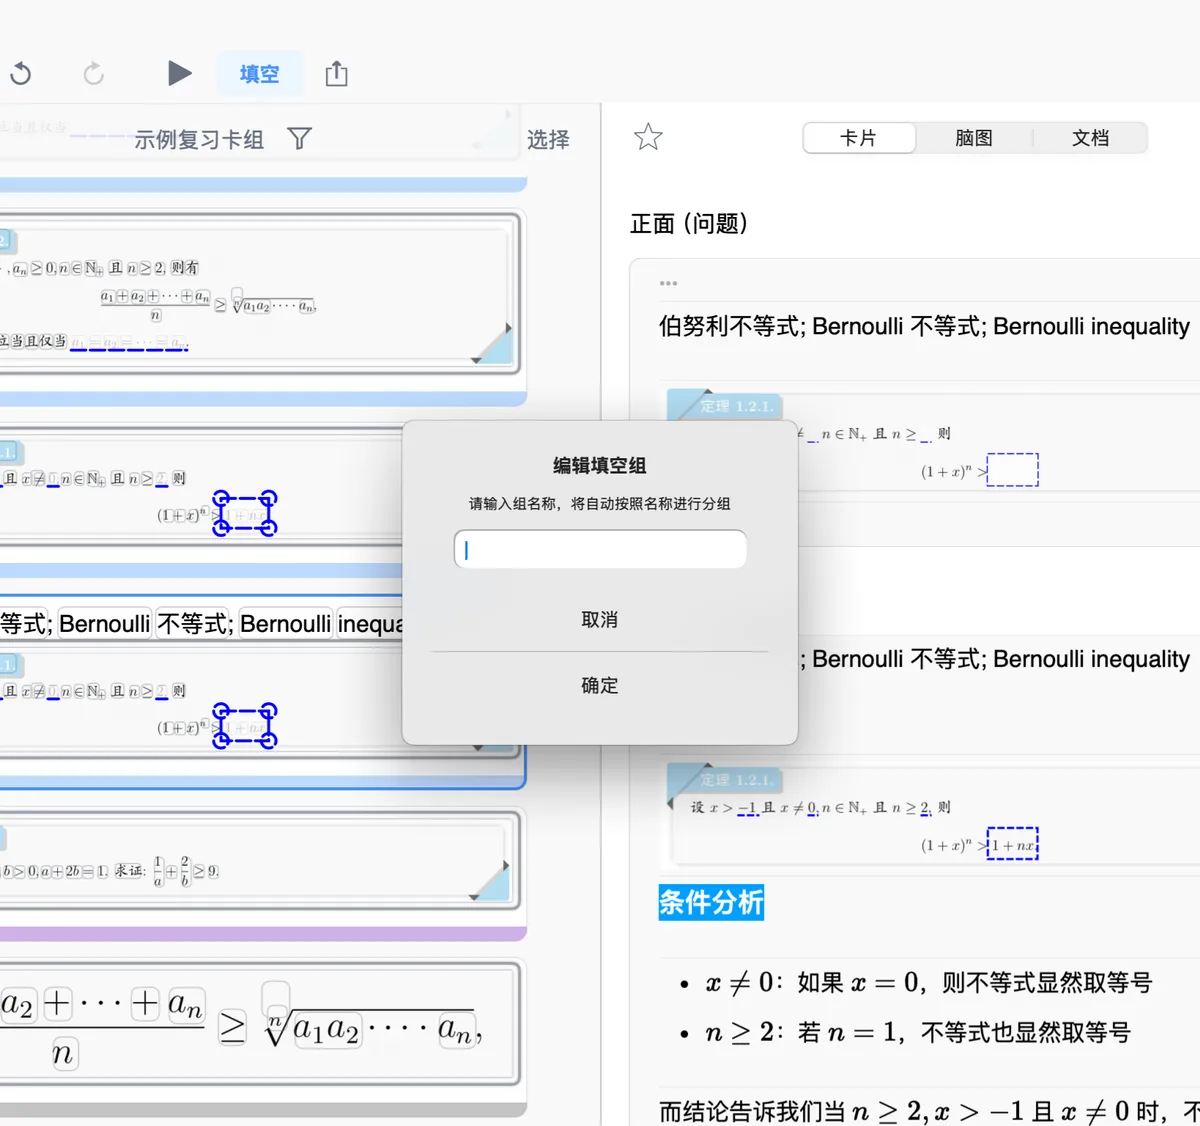Toggle the 填空 mode button
The image size is (1200, 1126).
[260, 74]
